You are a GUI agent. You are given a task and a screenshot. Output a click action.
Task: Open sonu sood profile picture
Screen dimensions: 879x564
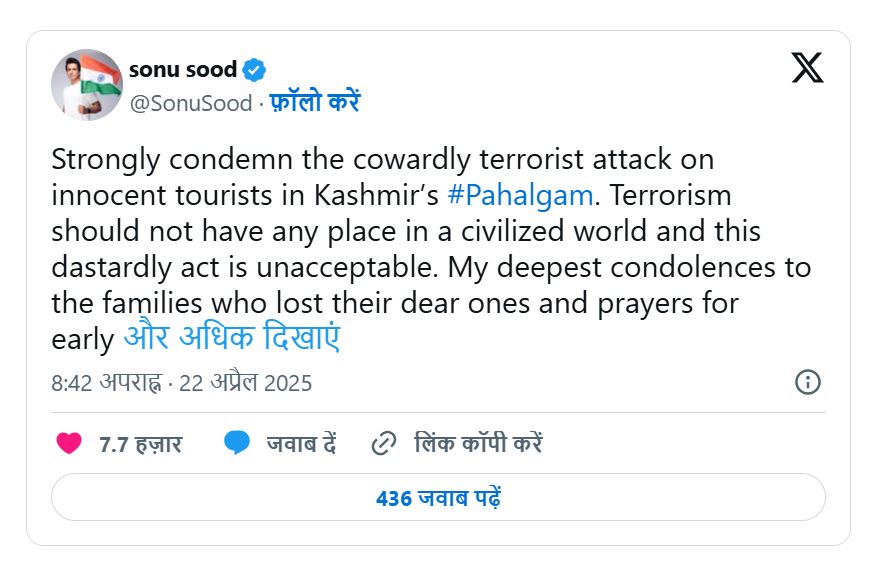click(87, 84)
